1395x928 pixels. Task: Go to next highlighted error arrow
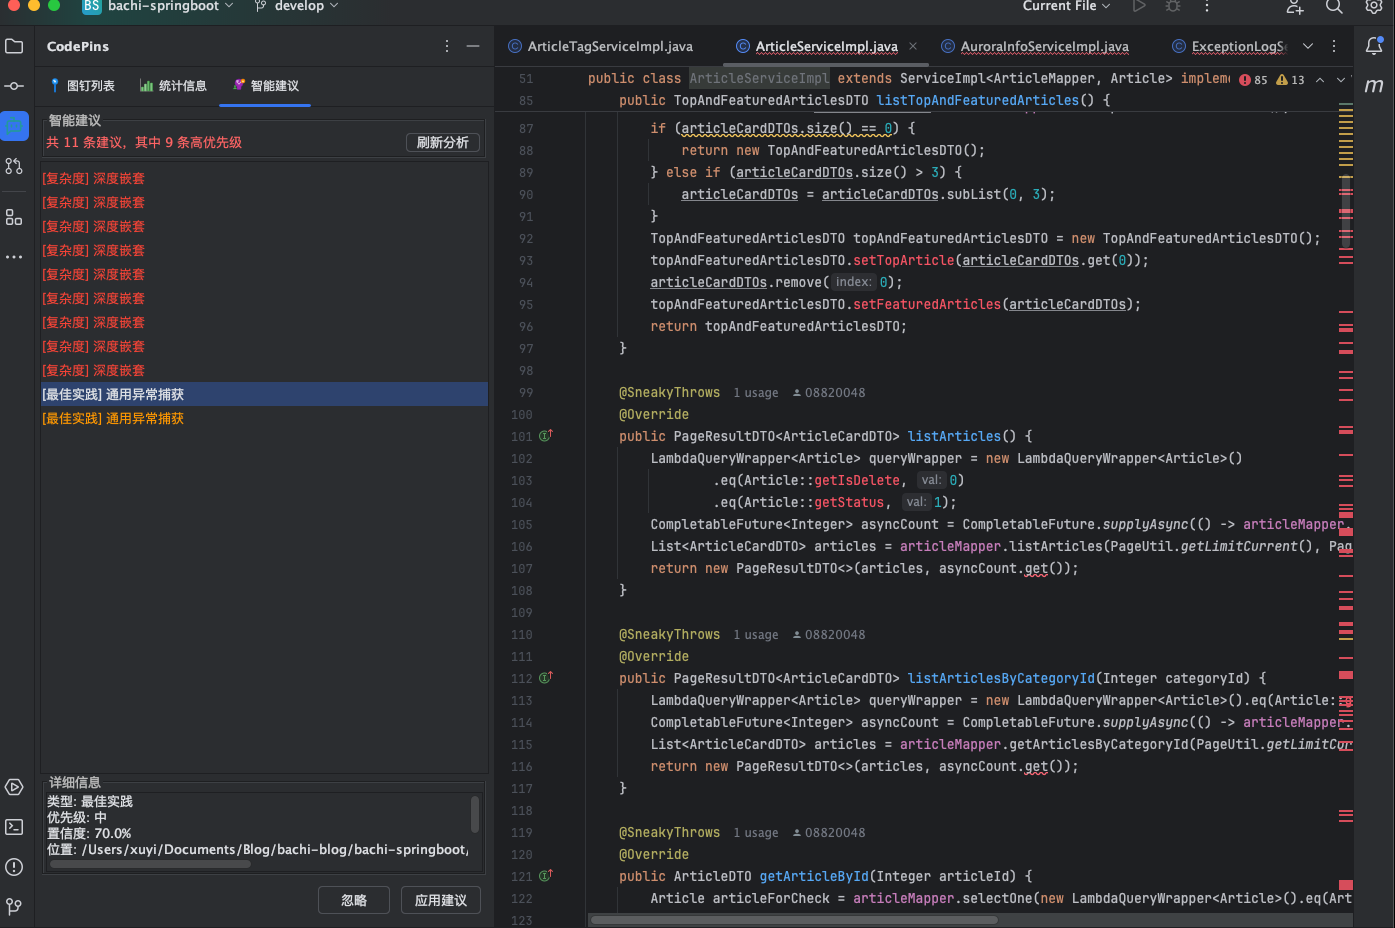coord(1341,79)
